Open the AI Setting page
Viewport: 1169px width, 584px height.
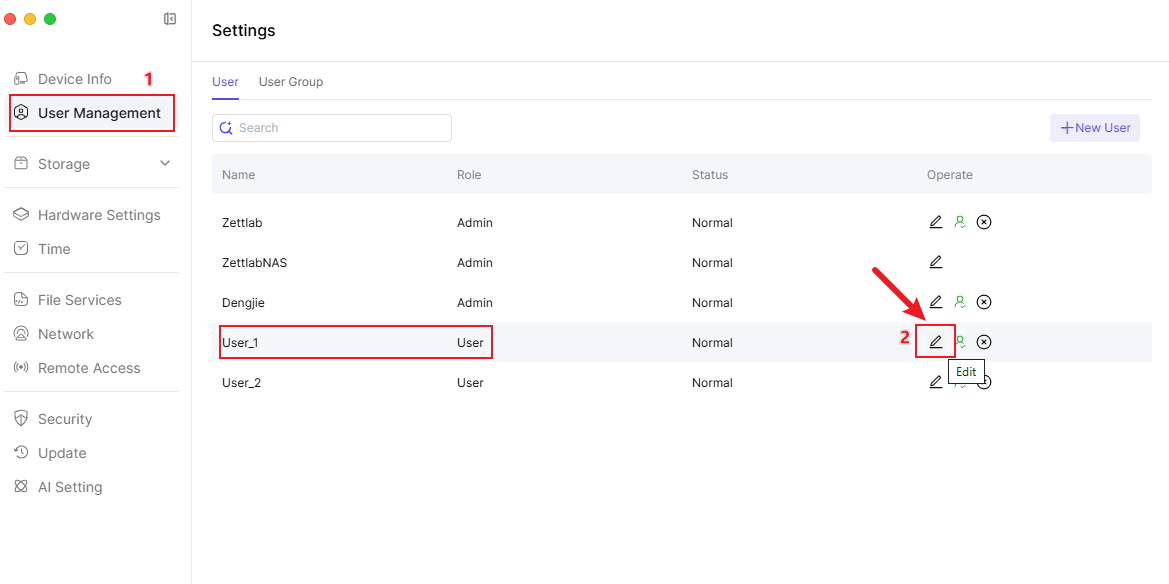click(x=69, y=487)
